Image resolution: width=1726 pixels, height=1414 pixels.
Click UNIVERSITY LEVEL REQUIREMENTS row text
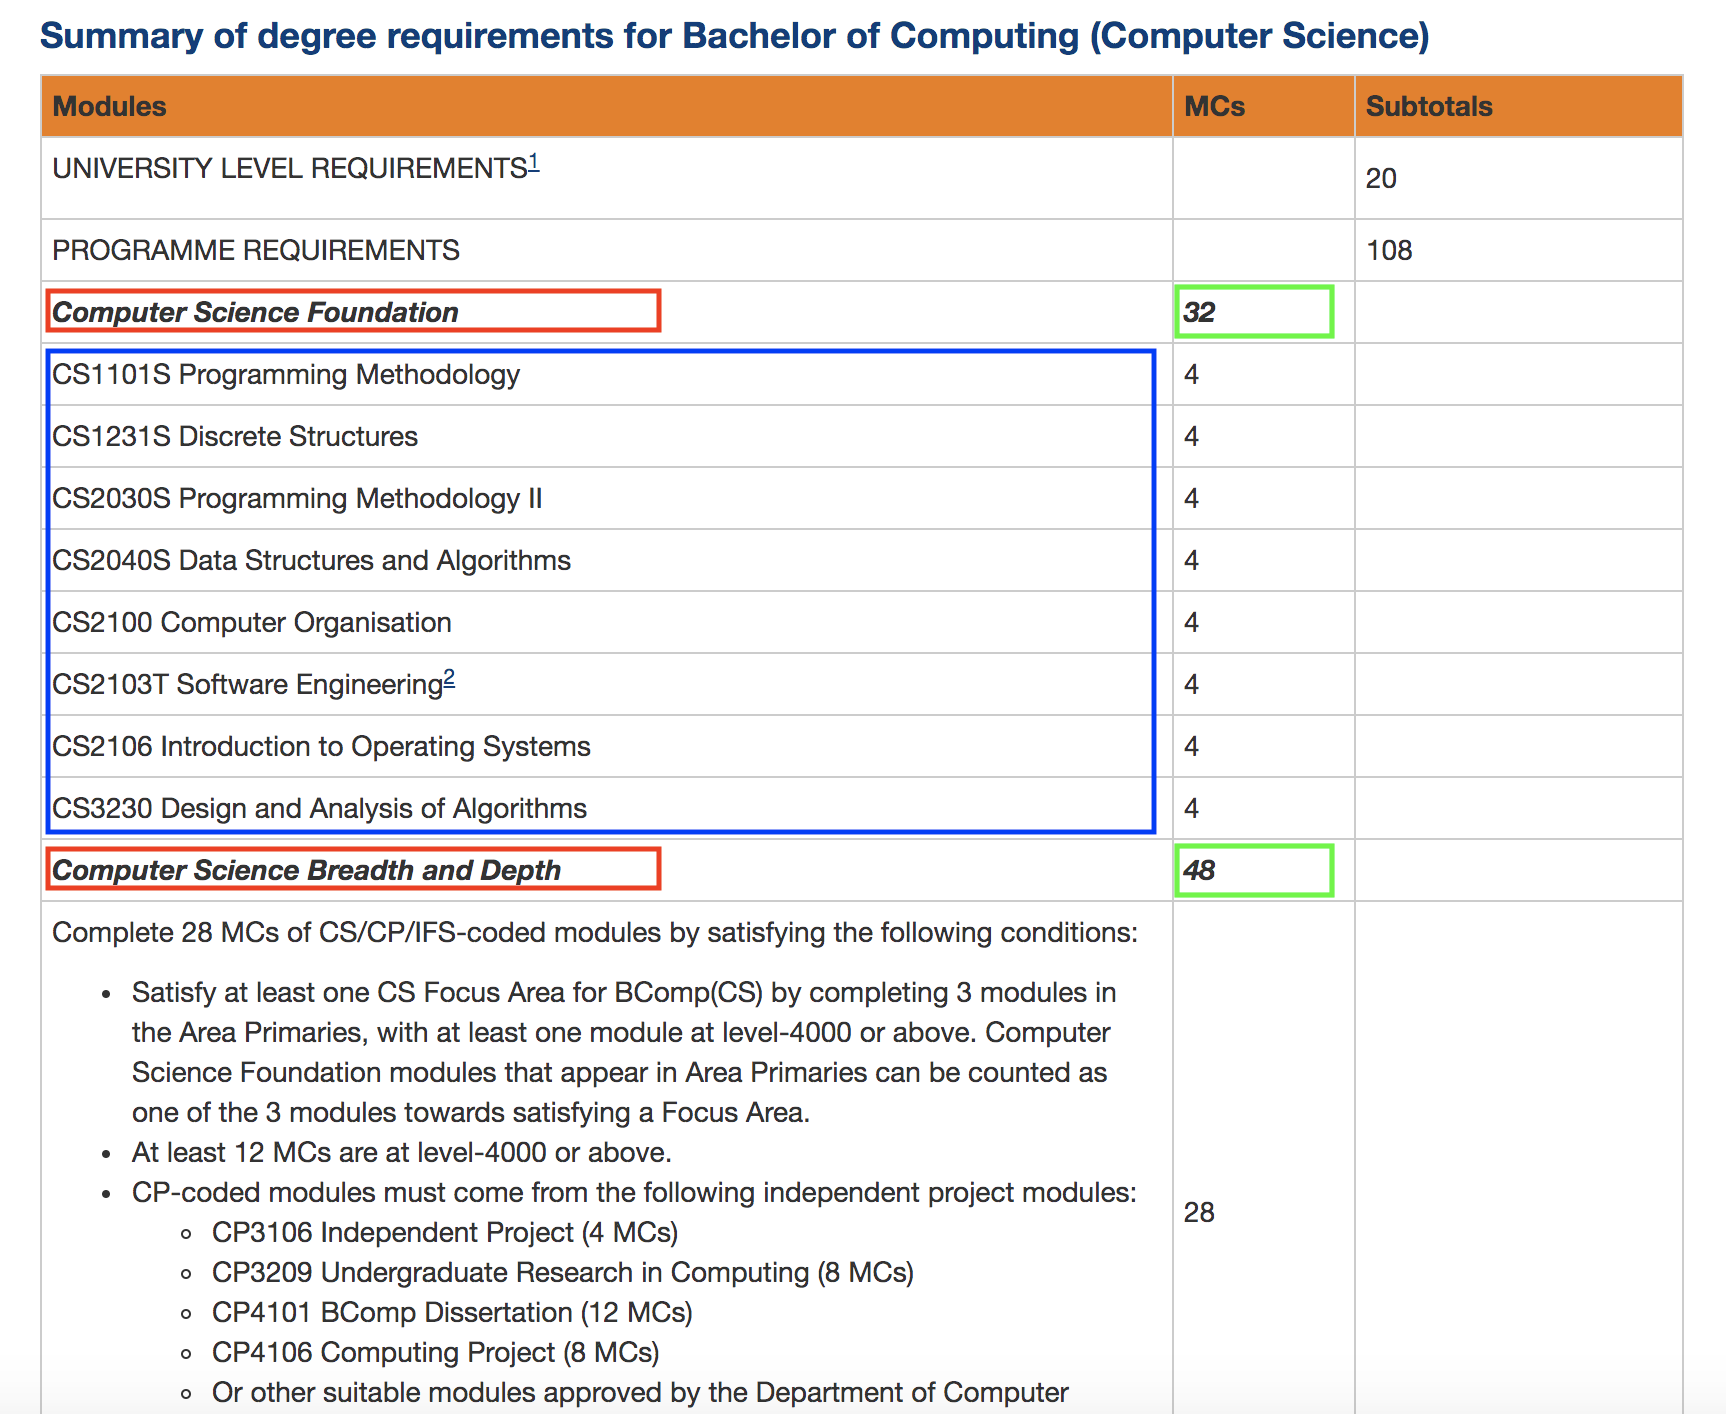coord(290,168)
